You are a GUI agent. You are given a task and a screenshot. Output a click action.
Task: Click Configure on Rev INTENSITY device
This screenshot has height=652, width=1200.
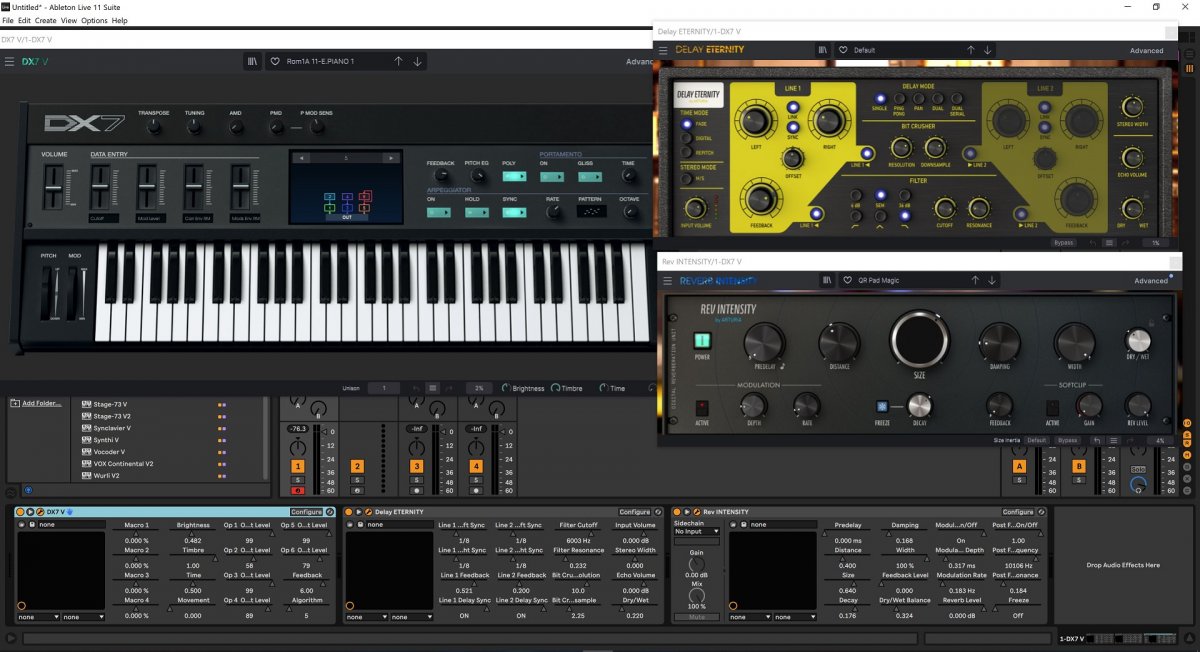click(x=1018, y=512)
